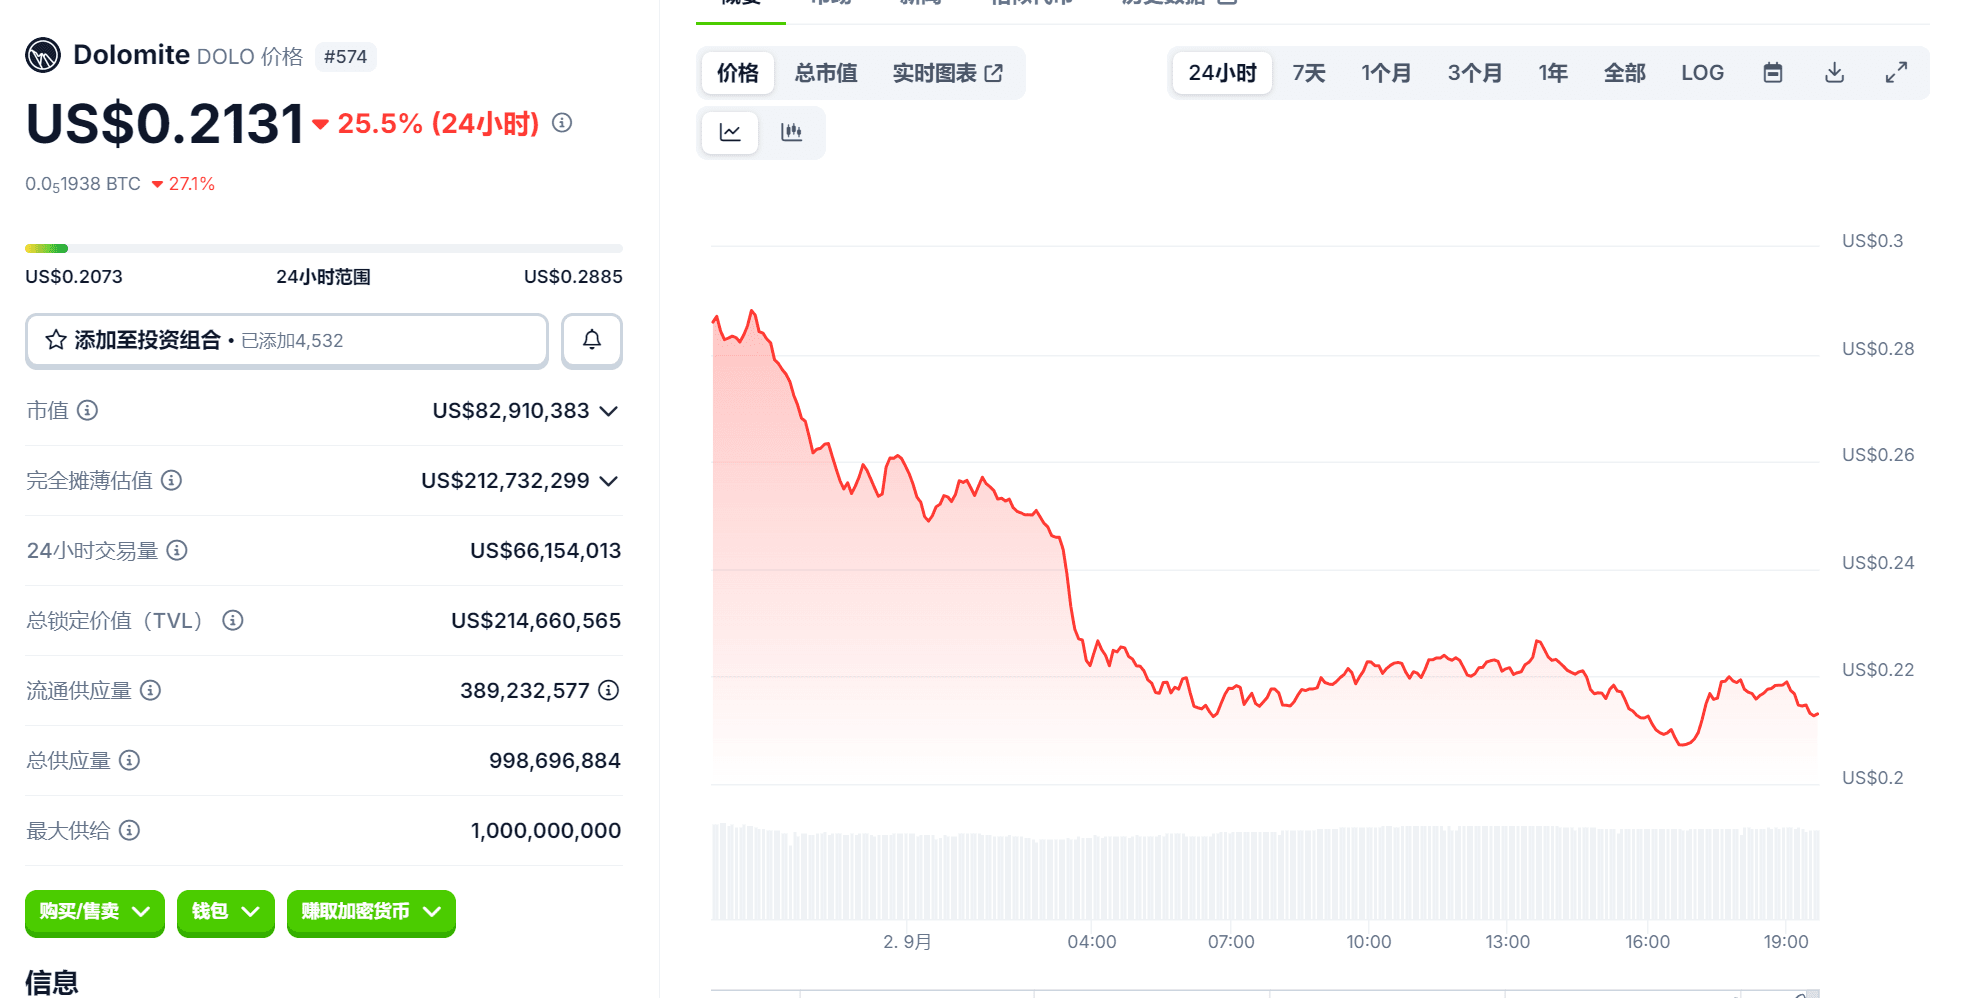1961x998 pixels.
Task: Switch chart to 总市值 tab
Action: click(x=826, y=73)
